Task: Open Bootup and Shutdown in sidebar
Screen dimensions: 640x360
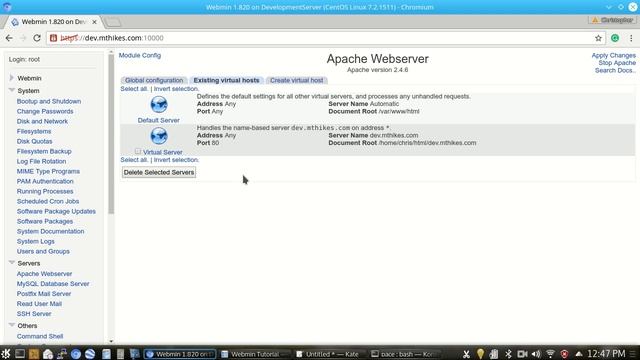Action: coord(49,101)
